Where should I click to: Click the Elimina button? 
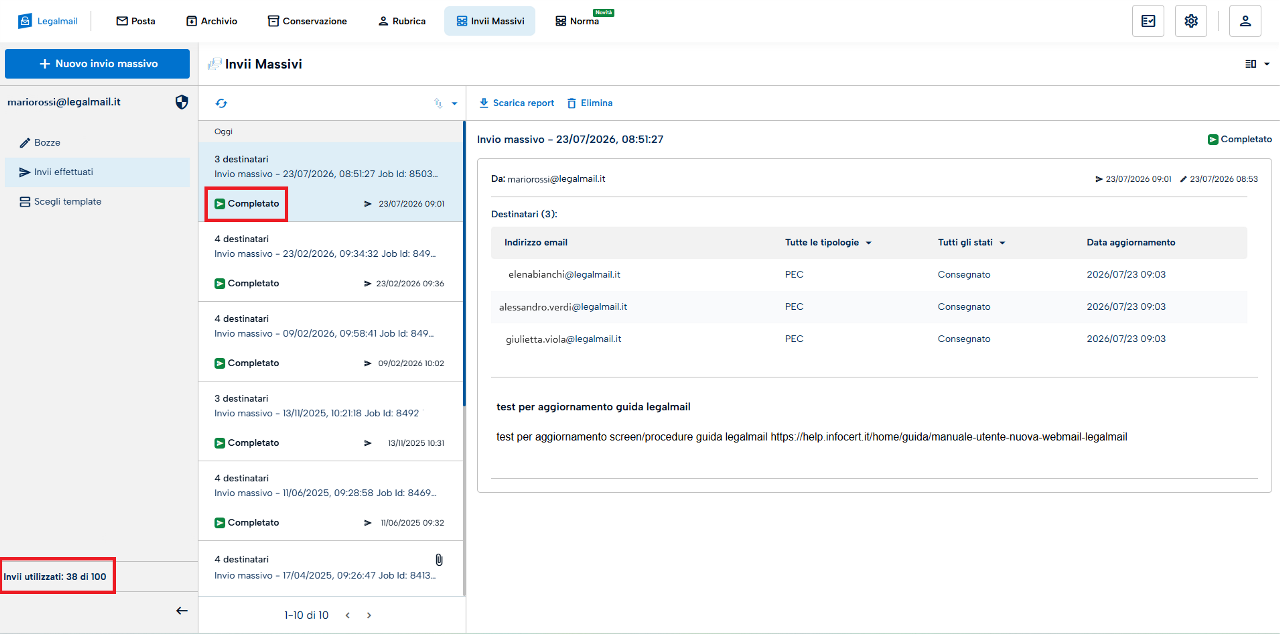pyautogui.click(x=589, y=103)
